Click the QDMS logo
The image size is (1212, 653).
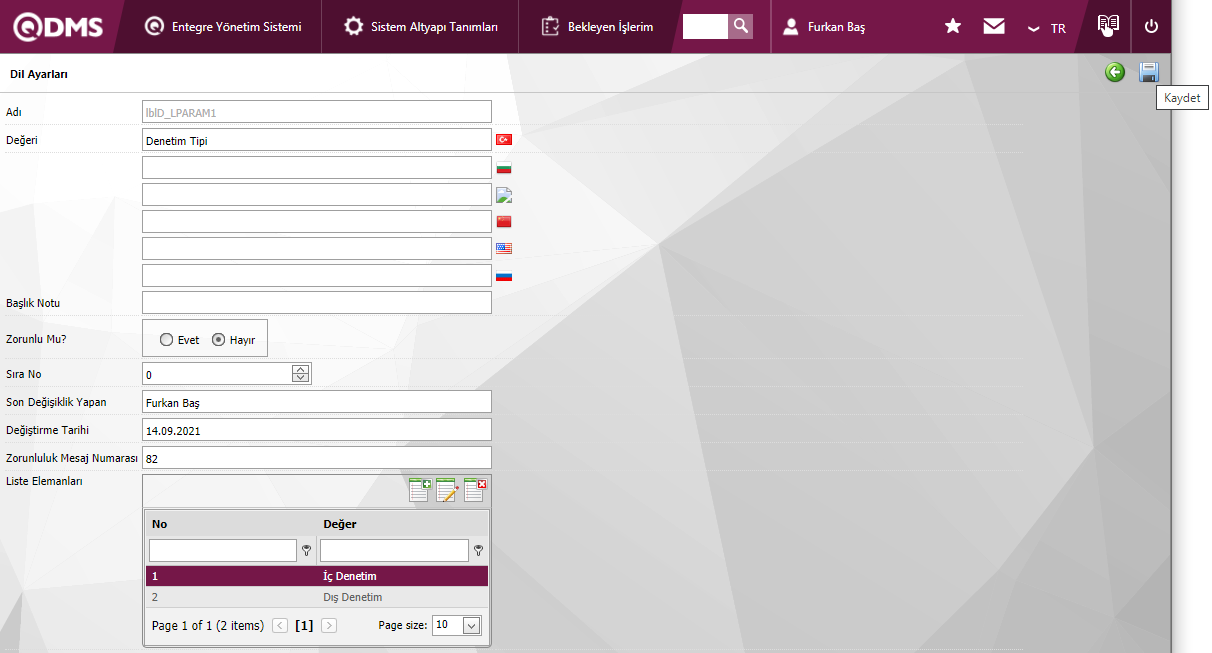tap(58, 27)
